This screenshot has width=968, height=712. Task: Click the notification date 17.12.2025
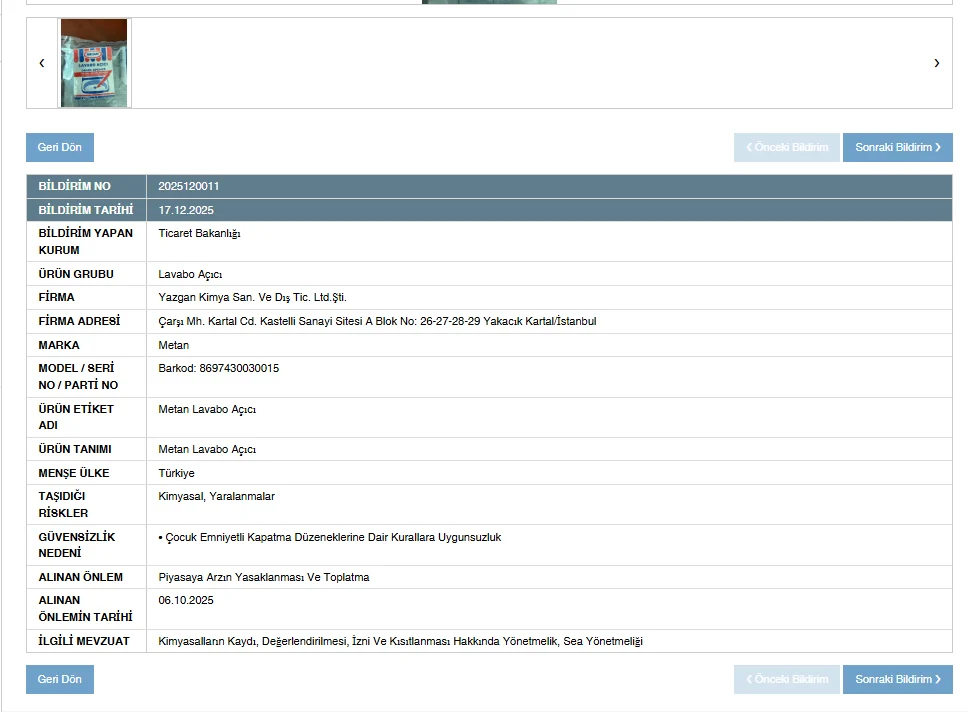186,211
